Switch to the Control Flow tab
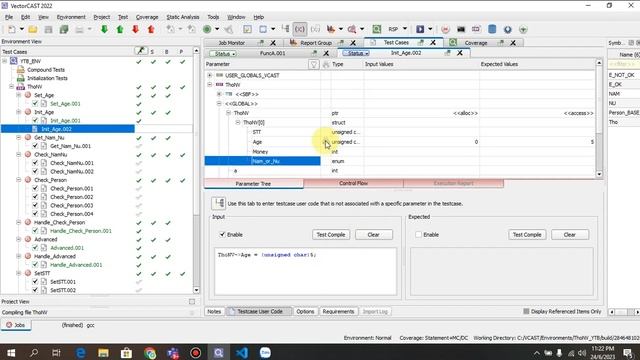The height and width of the screenshot is (360, 640). tap(353, 184)
